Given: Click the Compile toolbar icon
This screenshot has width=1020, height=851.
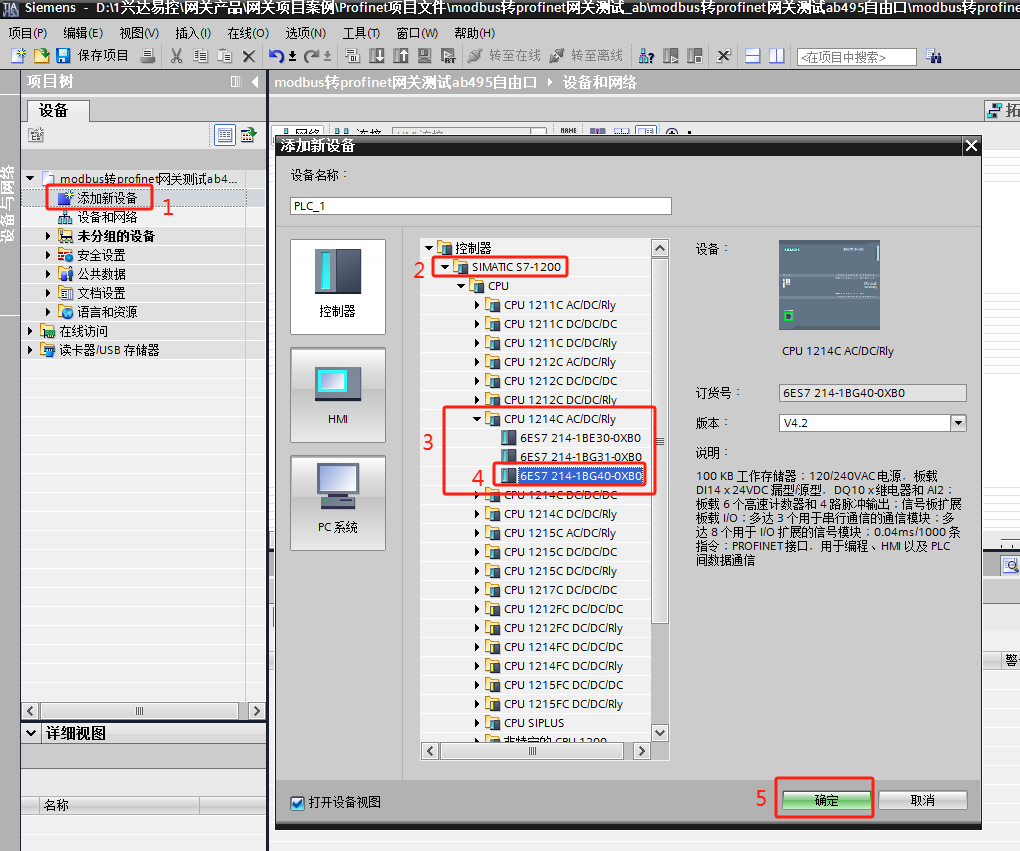Looking at the screenshot, I should (353, 56).
